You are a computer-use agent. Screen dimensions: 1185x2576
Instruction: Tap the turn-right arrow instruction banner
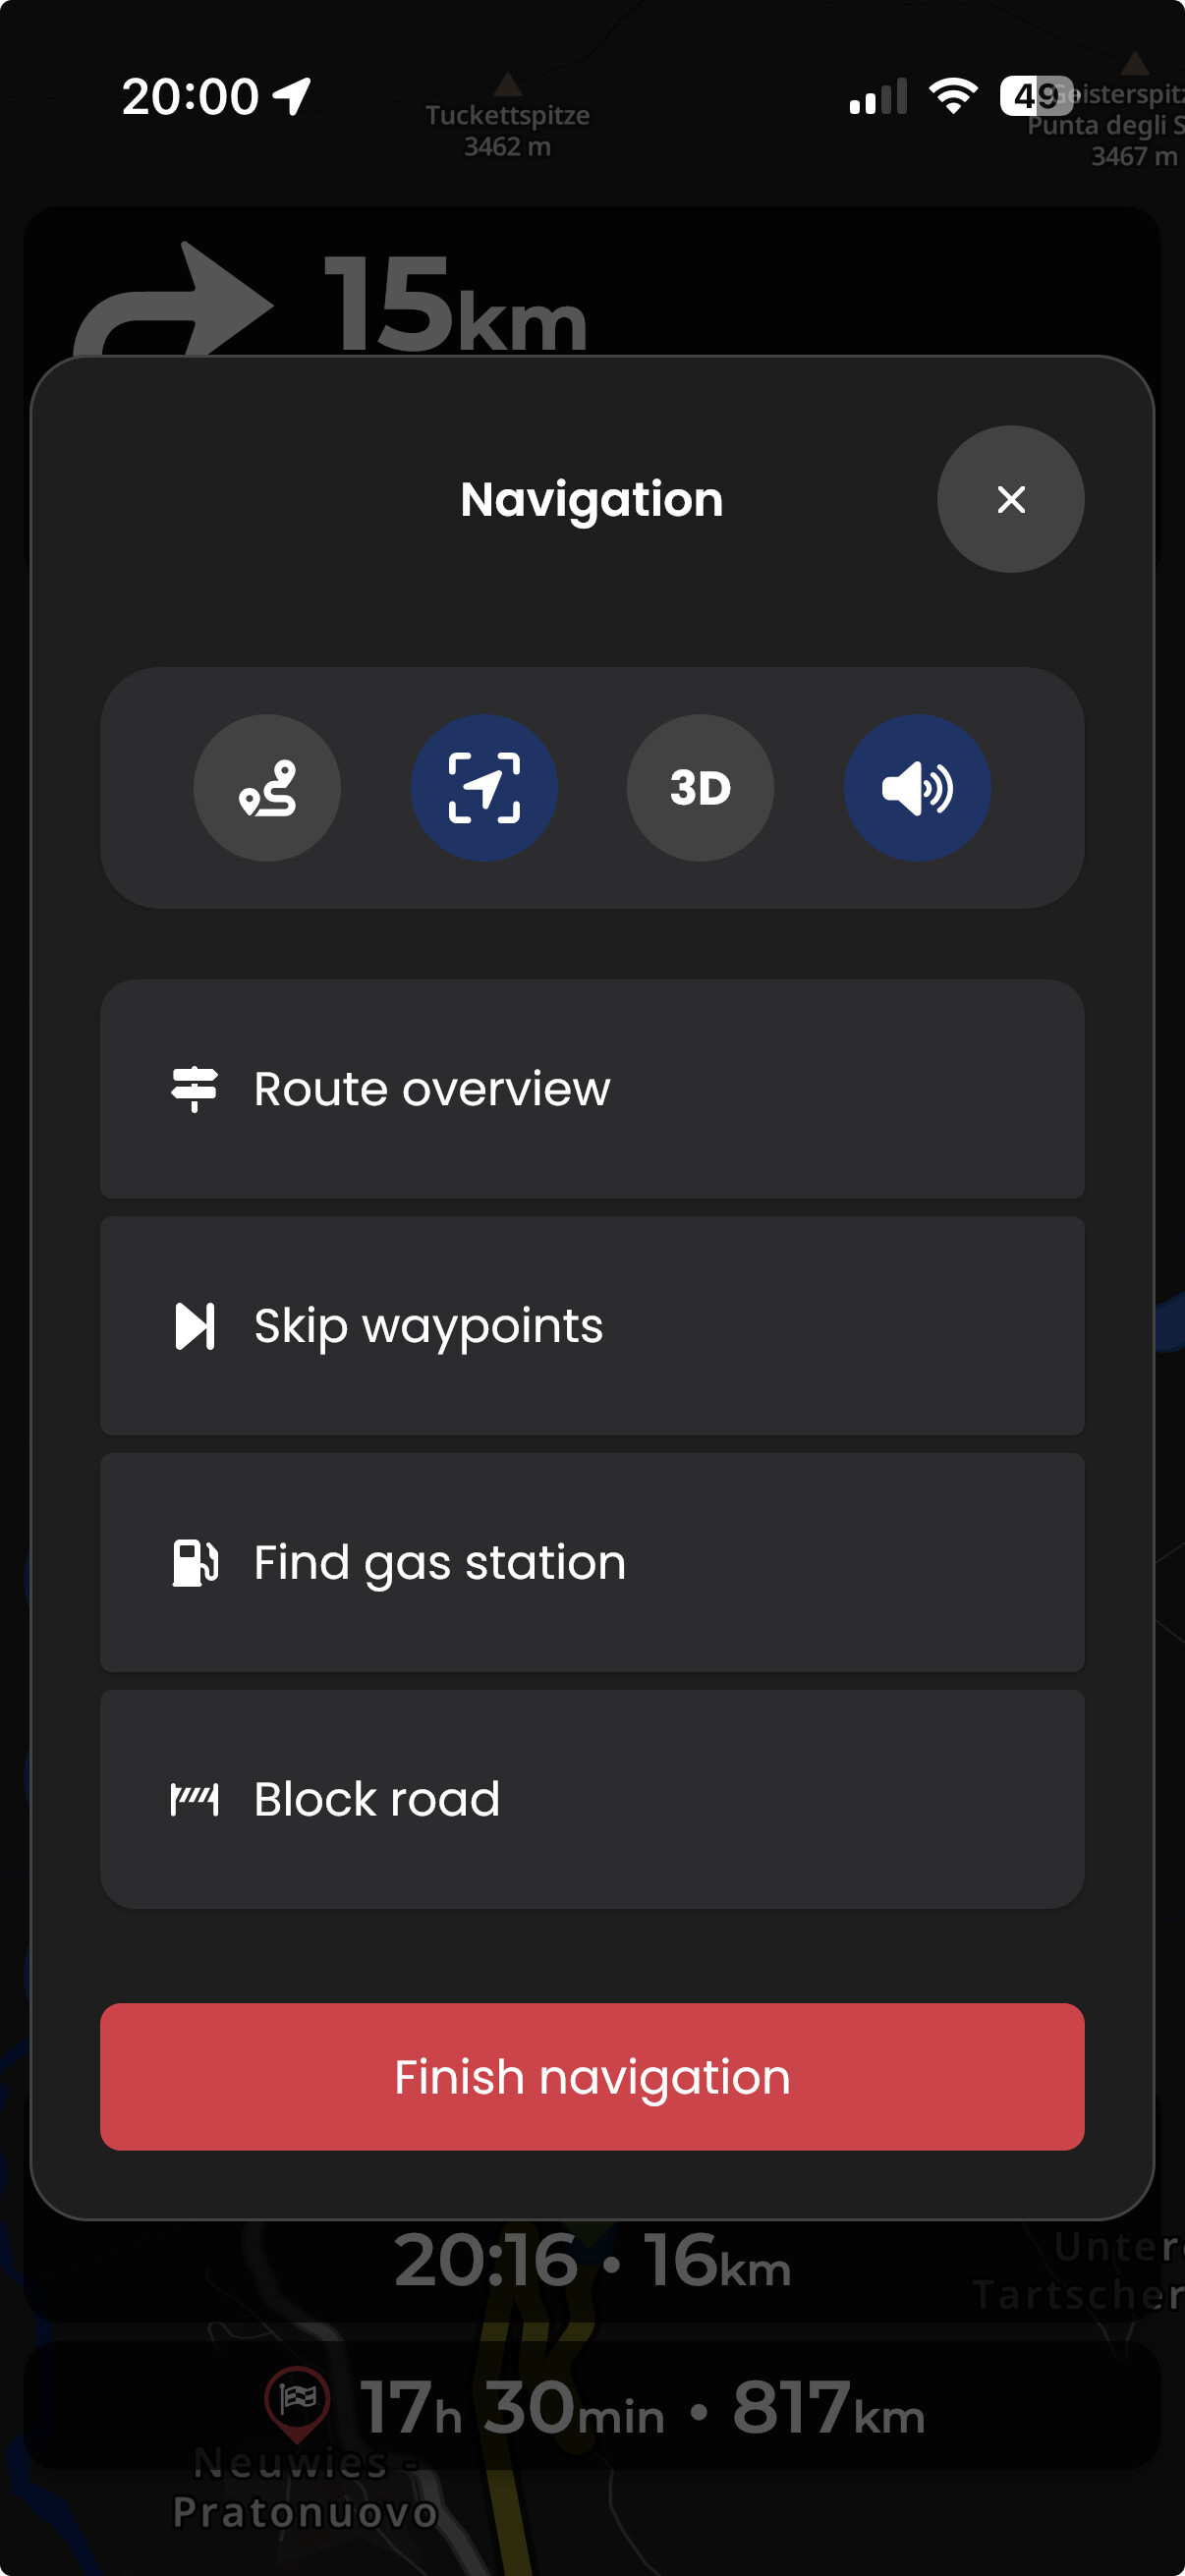pos(175,300)
